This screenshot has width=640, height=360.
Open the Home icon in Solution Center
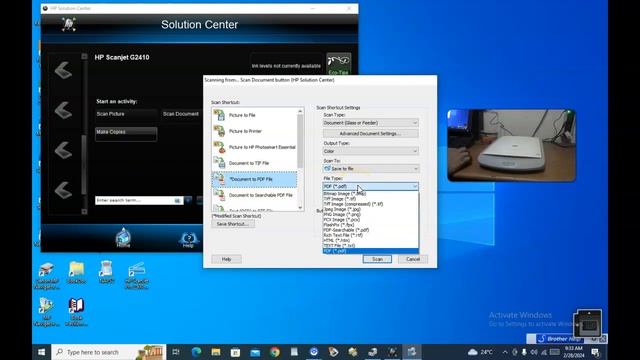(123, 238)
